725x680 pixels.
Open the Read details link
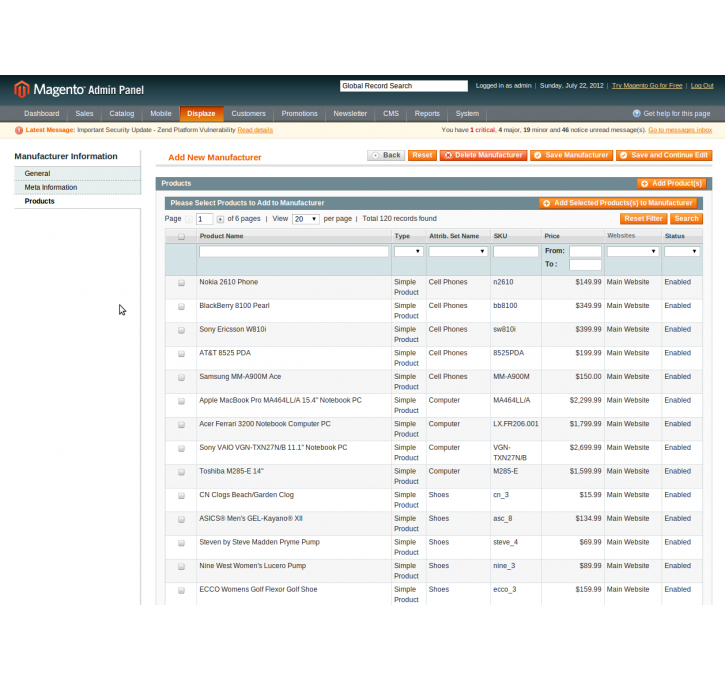255,130
